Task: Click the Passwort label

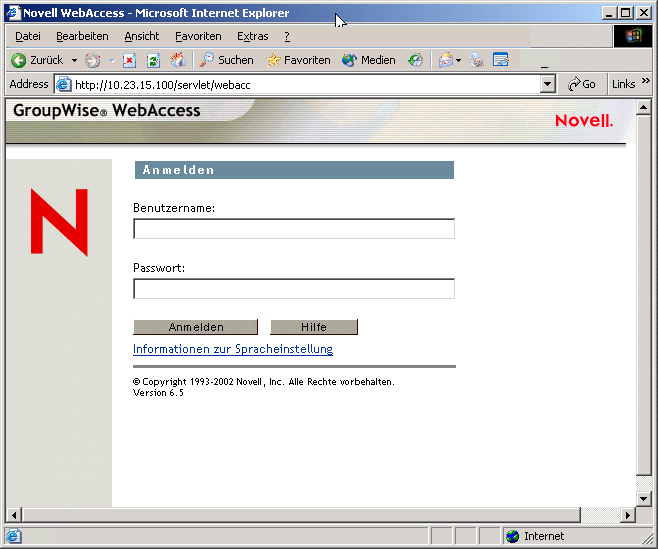Action: tap(159, 268)
